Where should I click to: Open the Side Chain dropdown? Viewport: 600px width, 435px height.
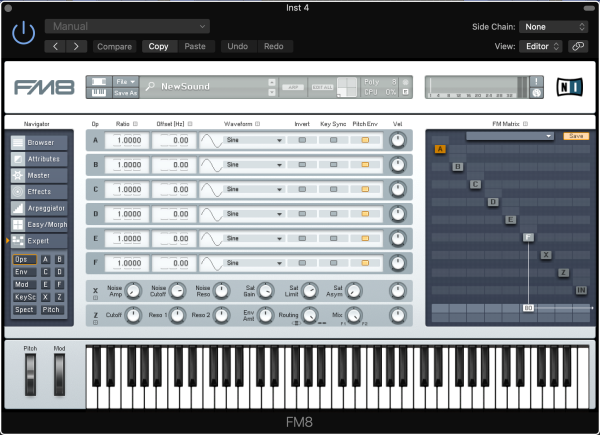tap(554, 27)
